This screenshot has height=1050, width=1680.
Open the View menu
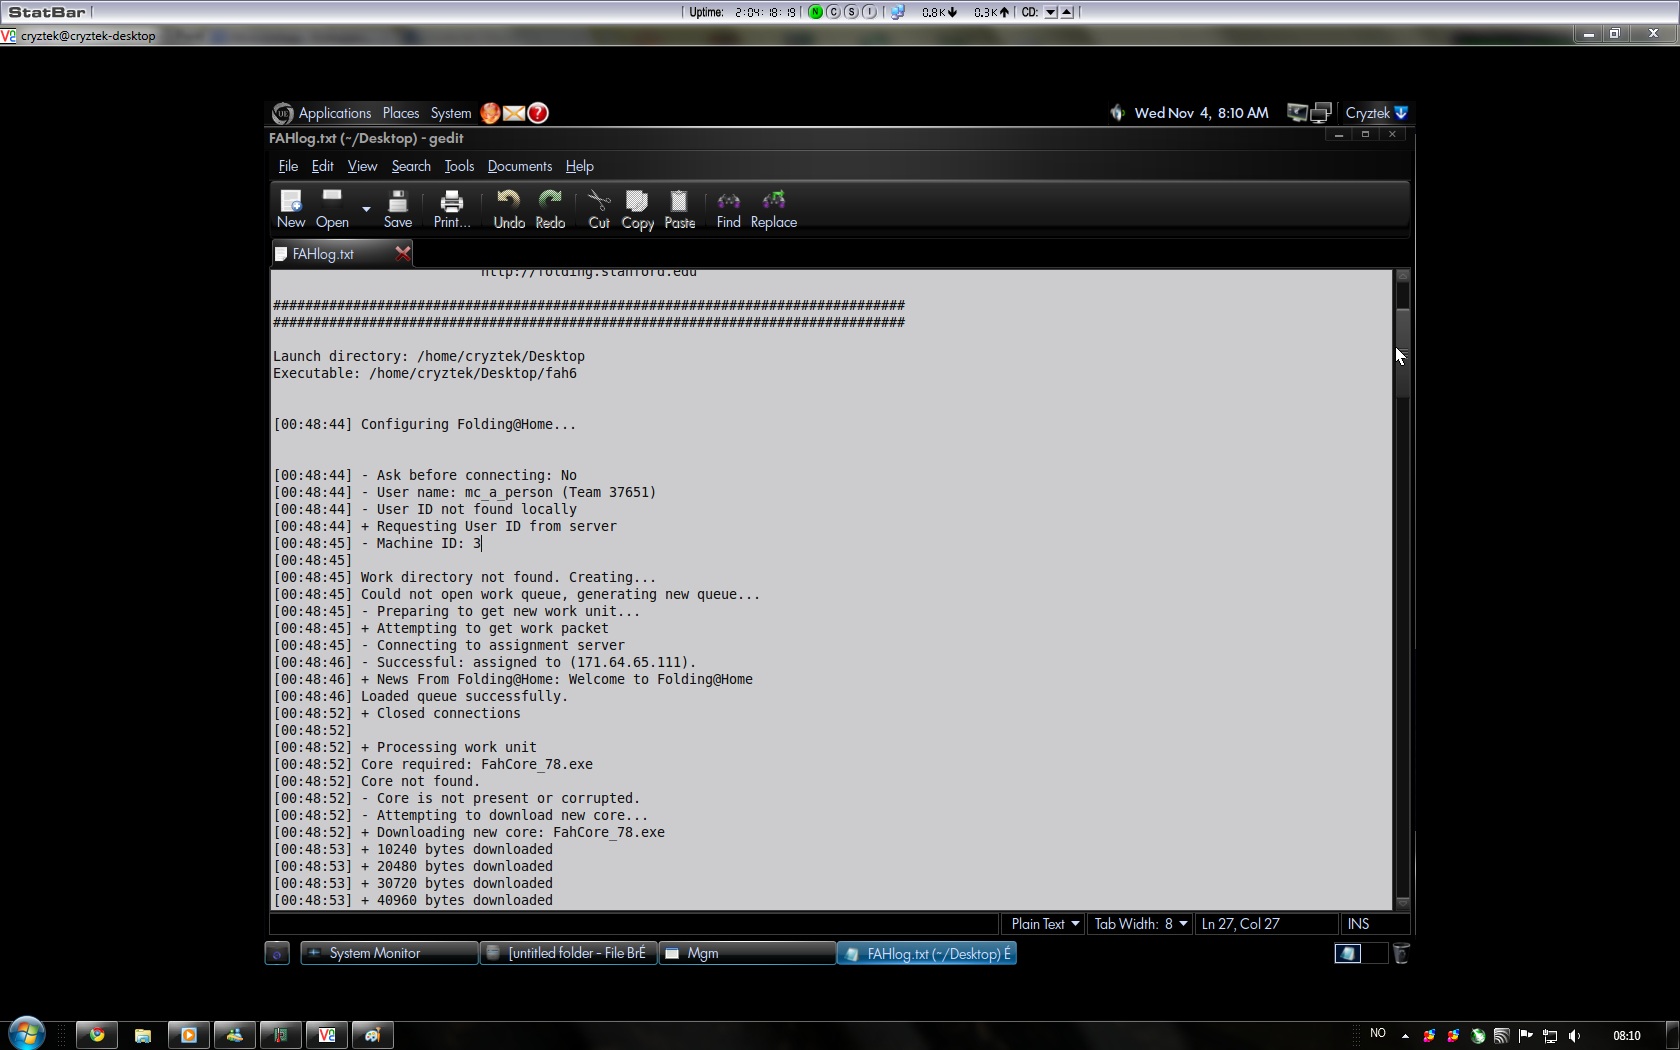[x=362, y=166]
